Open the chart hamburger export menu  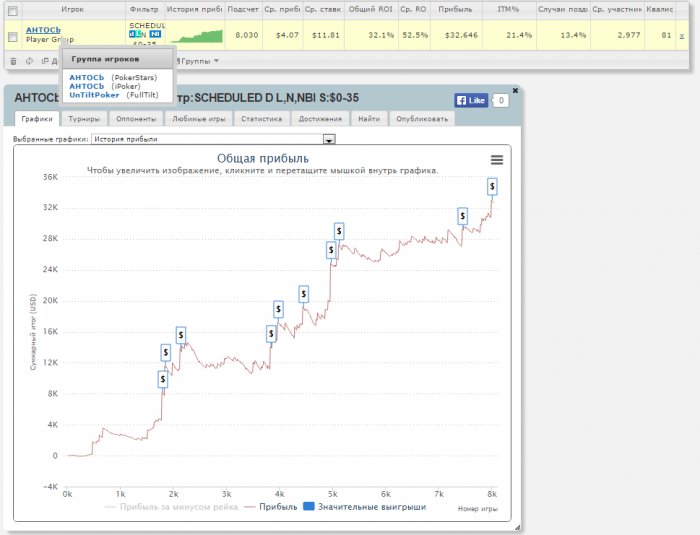[496, 160]
